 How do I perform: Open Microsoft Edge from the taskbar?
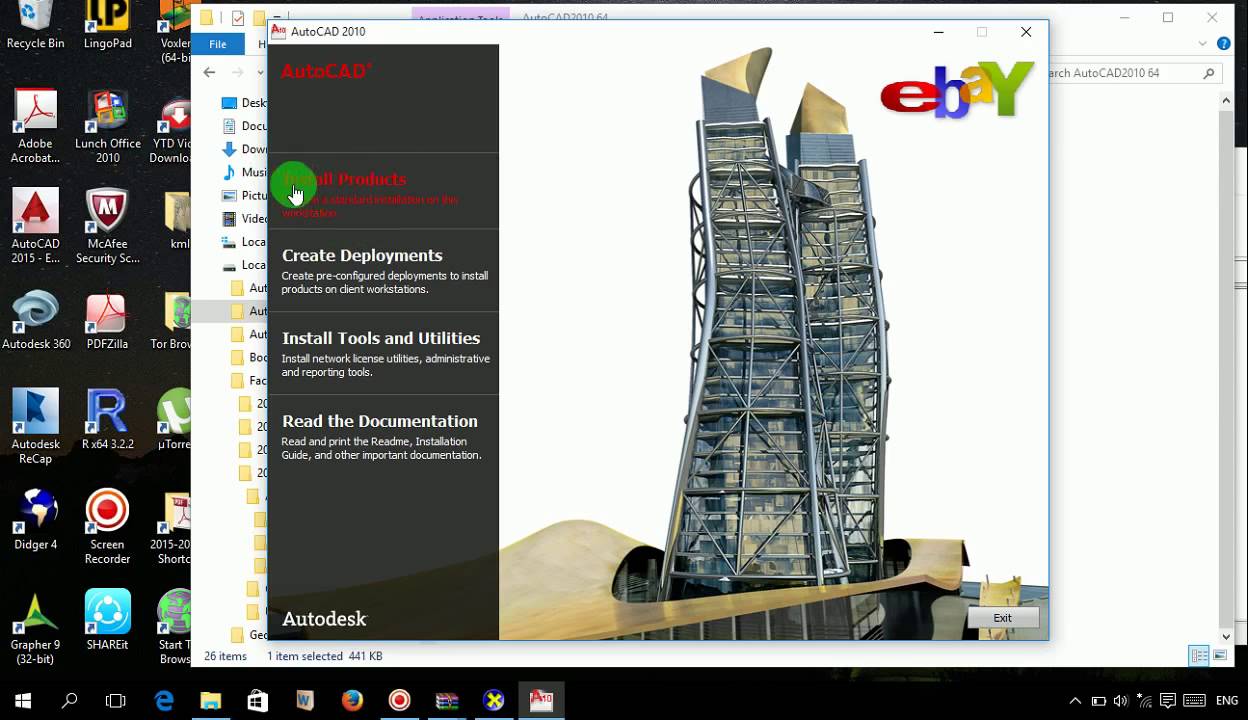[x=164, y=701]
